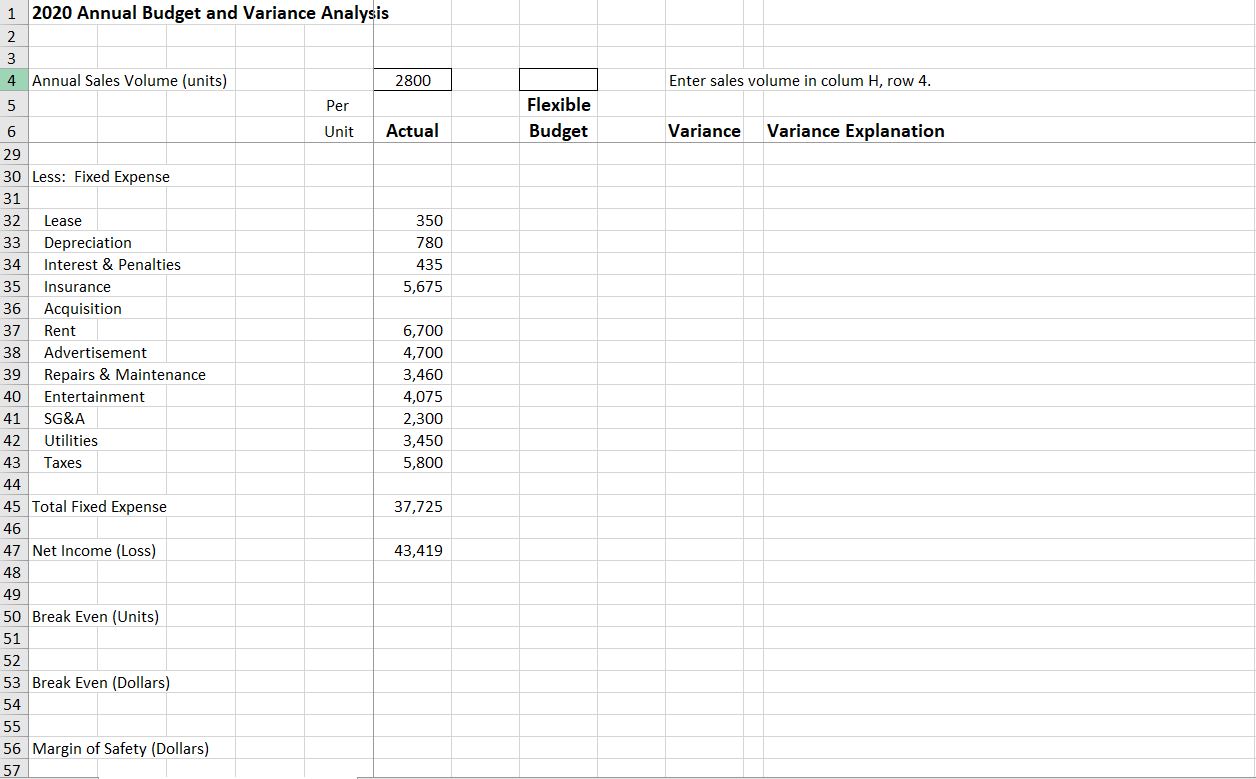Select the empty Flexible Budget entry box

coord(558,80)
